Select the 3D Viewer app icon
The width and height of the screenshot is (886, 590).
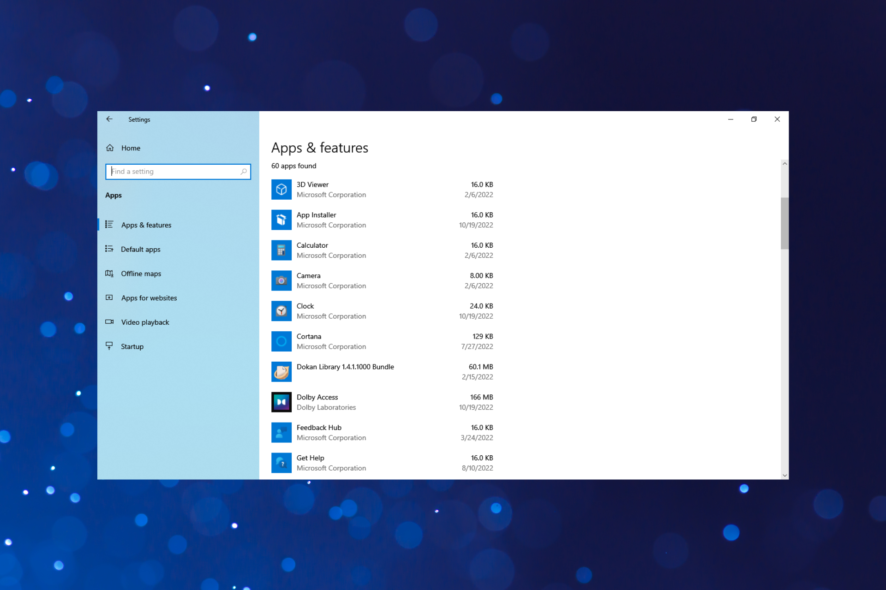pos(281,190)
